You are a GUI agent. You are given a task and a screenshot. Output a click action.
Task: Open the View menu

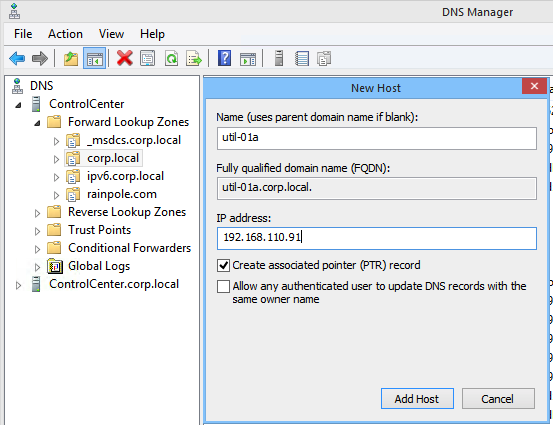click(111, 34)
